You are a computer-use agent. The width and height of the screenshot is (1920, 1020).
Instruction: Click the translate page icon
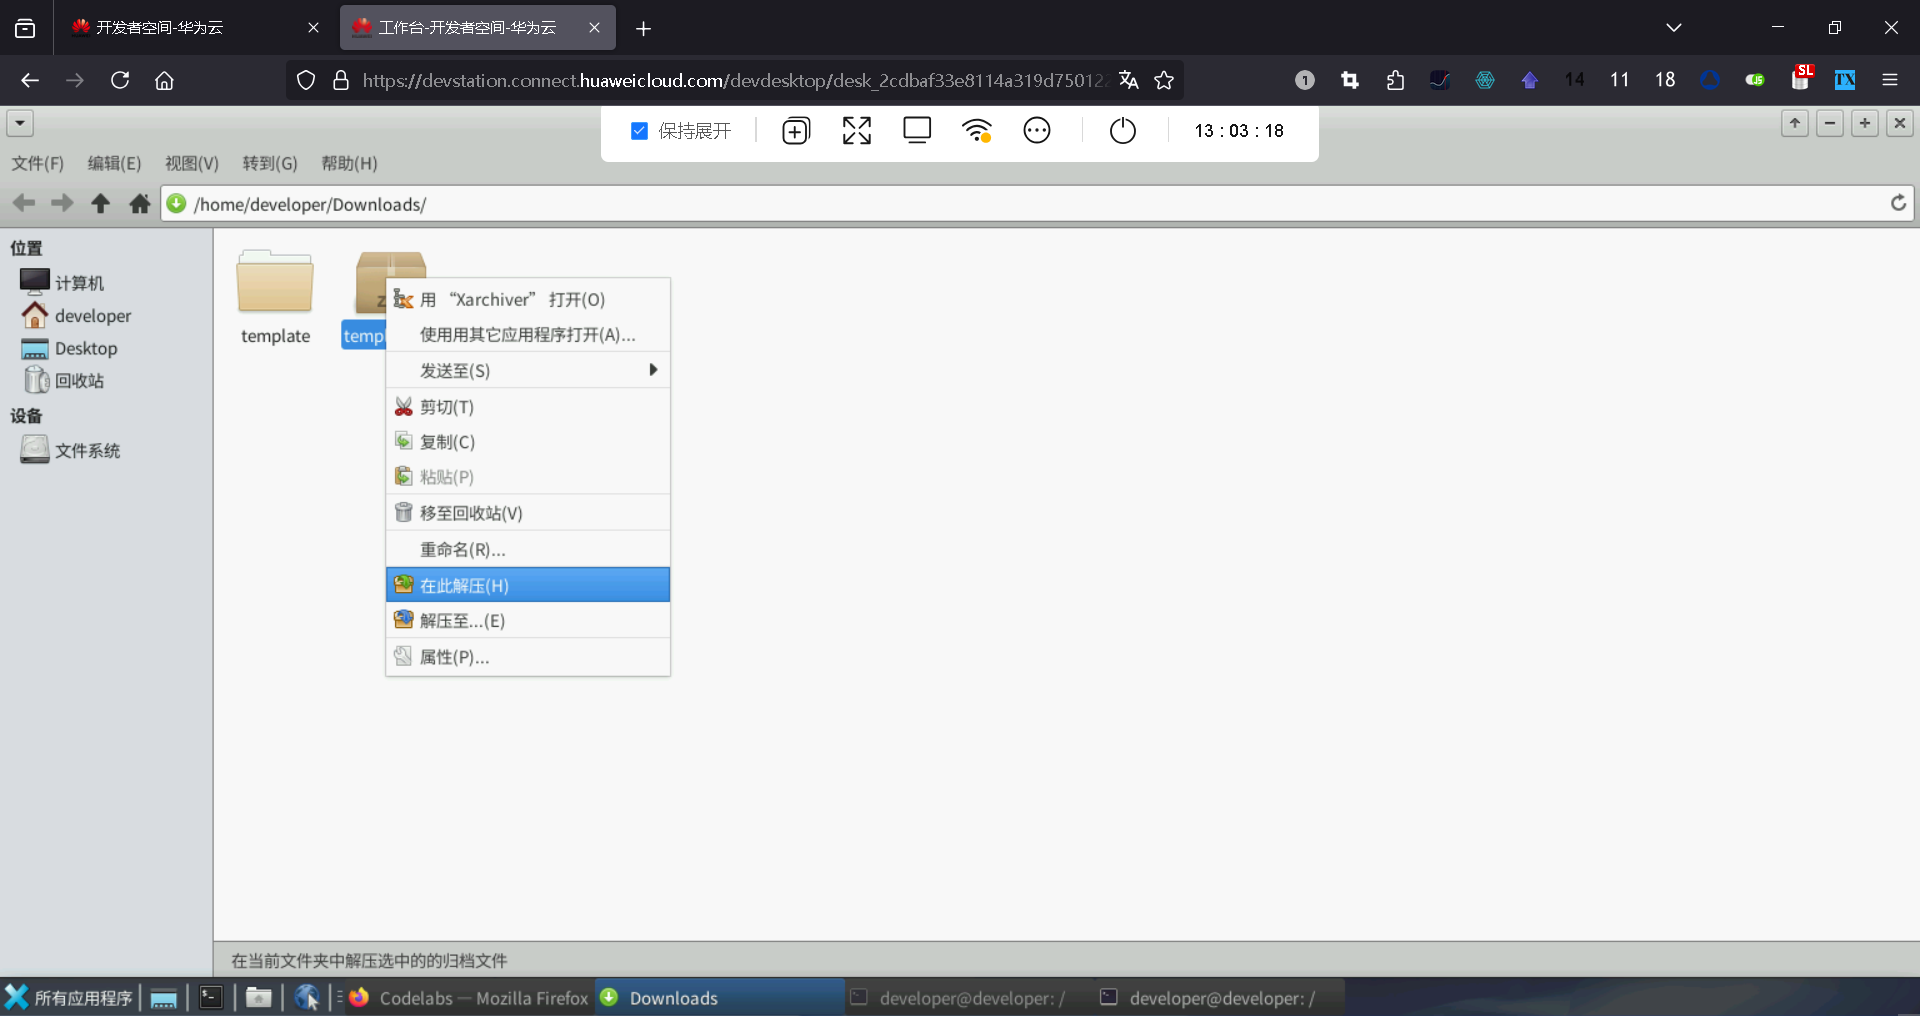[x=1129, y=80]
